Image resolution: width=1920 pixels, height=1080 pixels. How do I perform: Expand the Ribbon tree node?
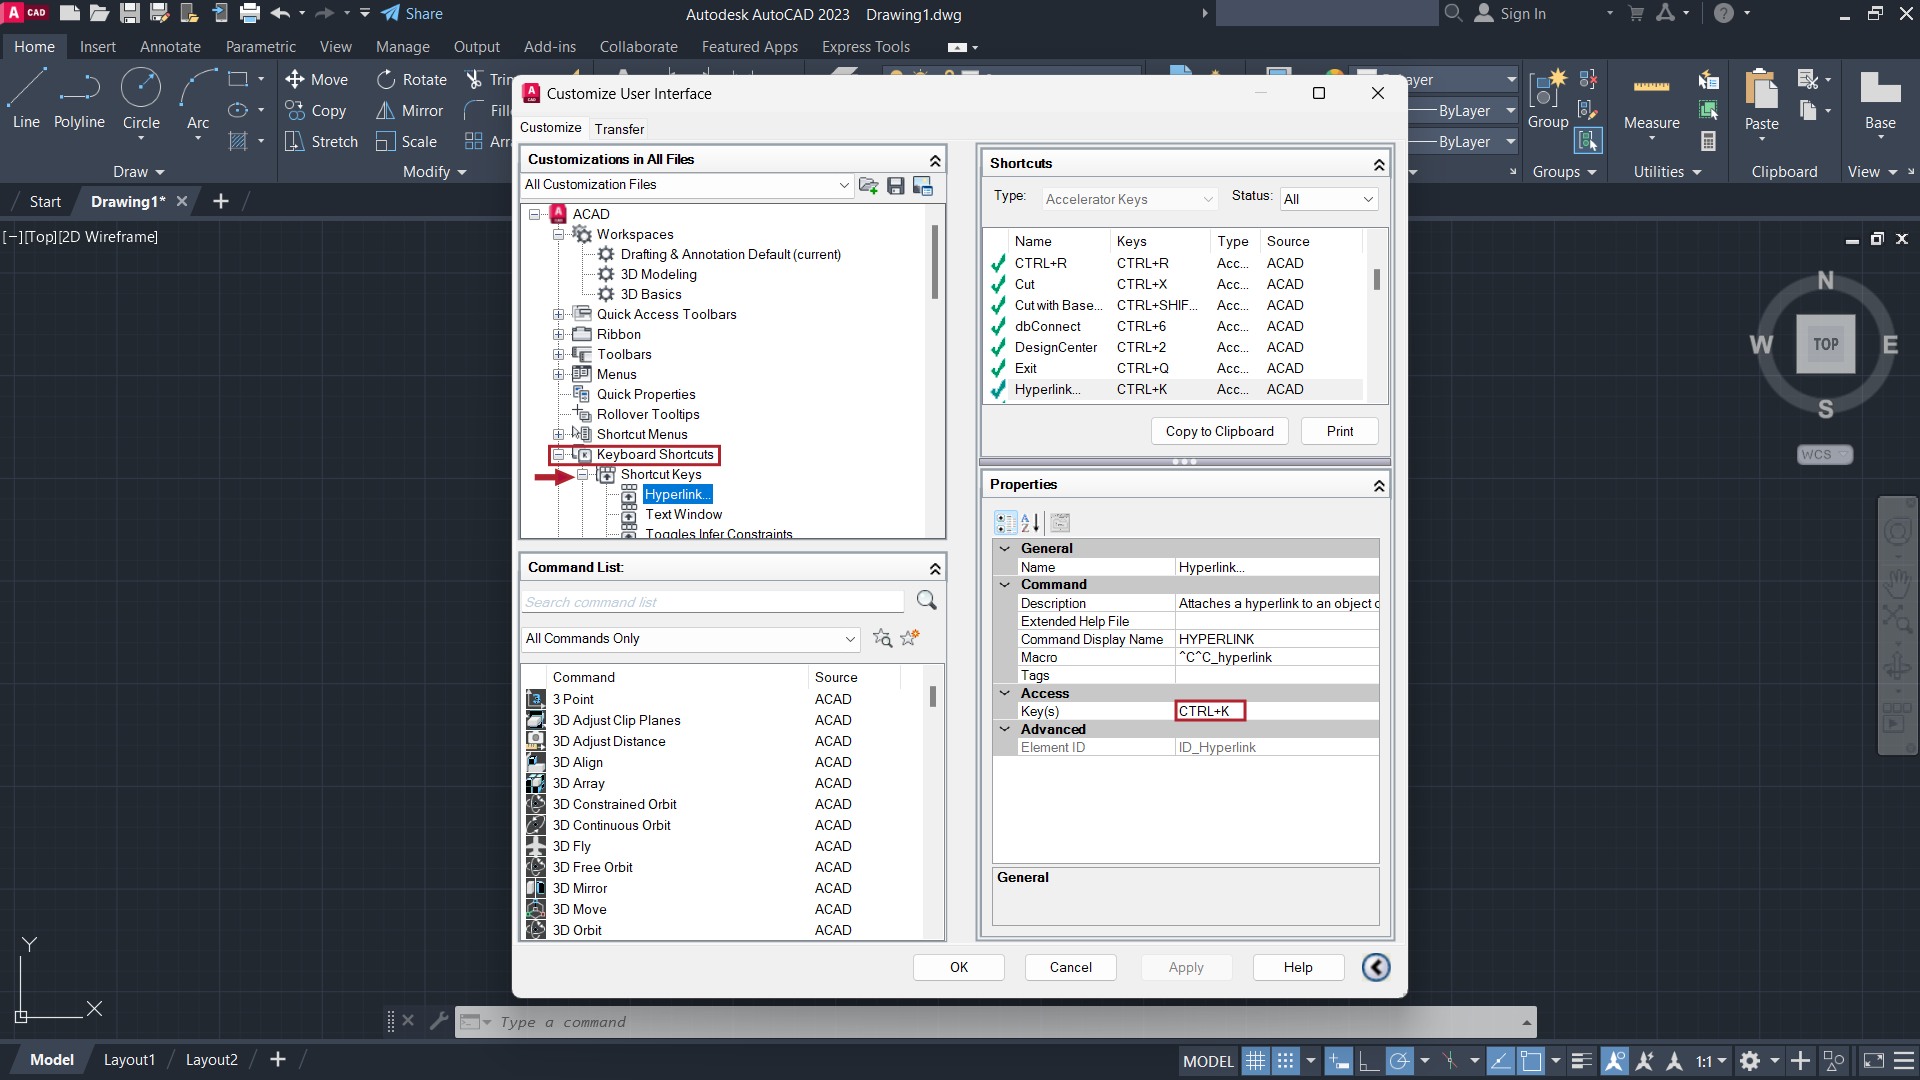(x=559, y=335)
